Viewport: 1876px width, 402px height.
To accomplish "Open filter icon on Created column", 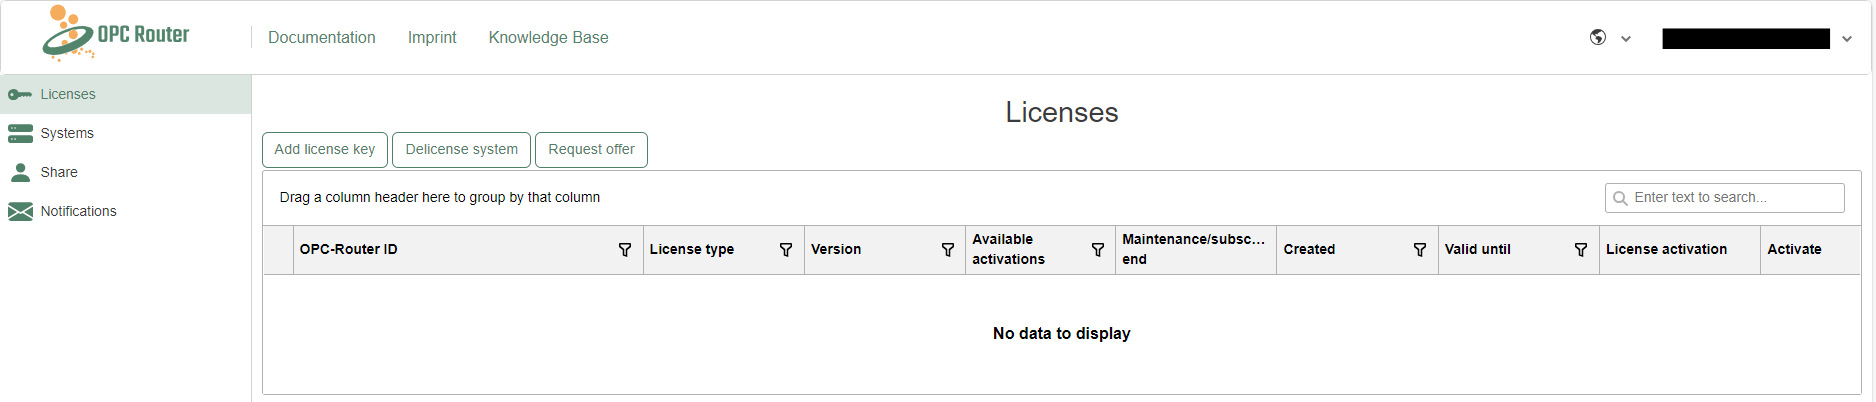I will pyautogui.click(x=1420, y=250).
